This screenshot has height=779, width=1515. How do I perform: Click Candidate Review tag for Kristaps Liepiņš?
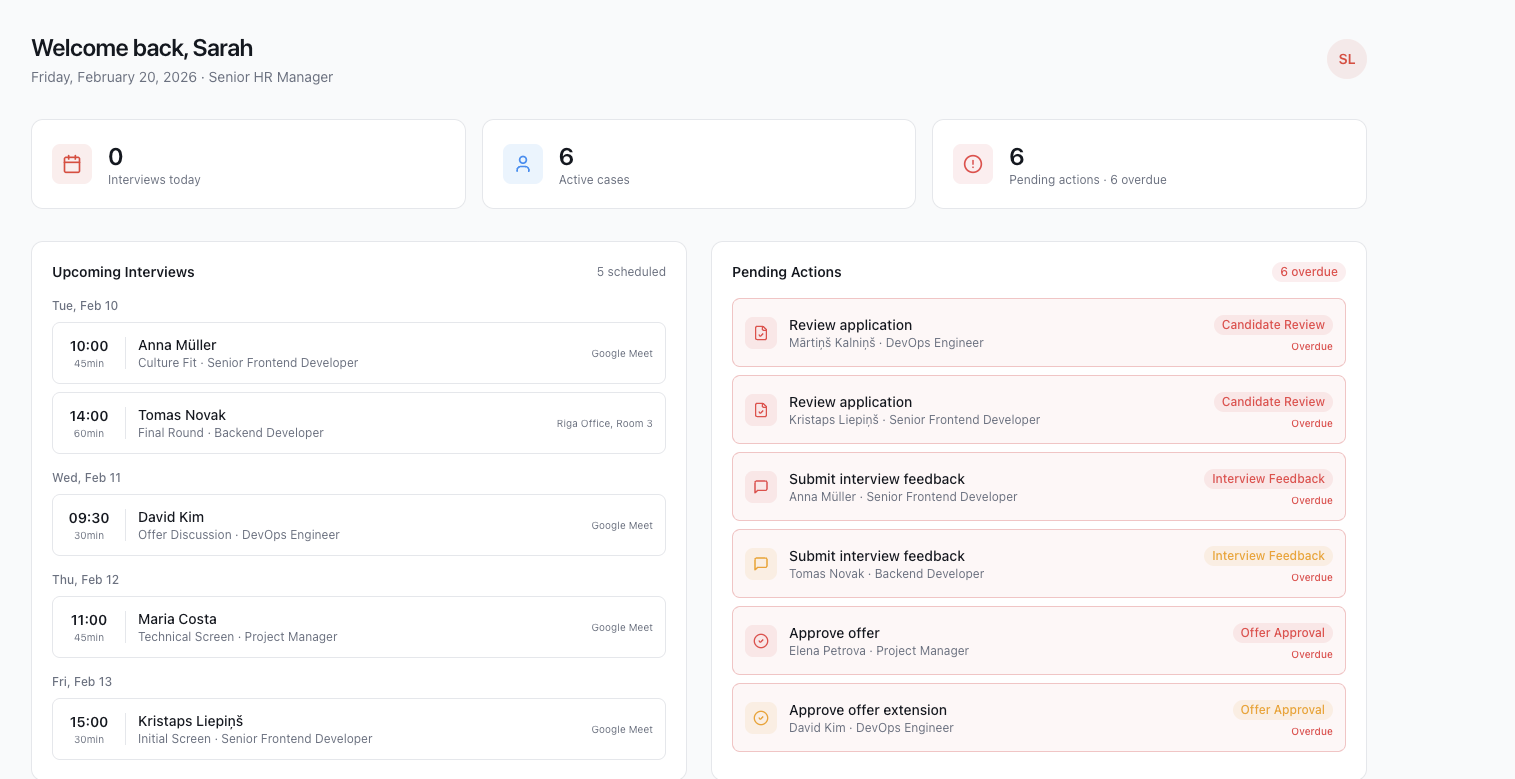pos(1273,402)
